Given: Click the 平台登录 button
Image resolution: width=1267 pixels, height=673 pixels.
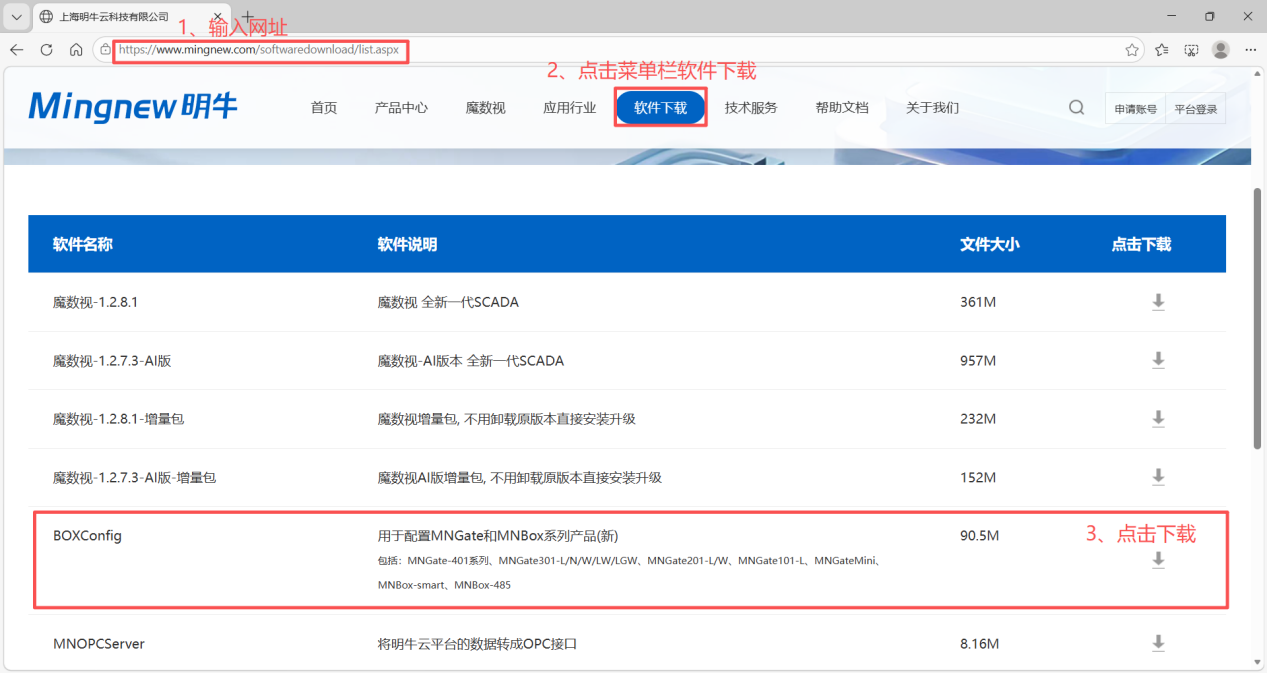Looking at the screenshot, I should click(1196, 109).
